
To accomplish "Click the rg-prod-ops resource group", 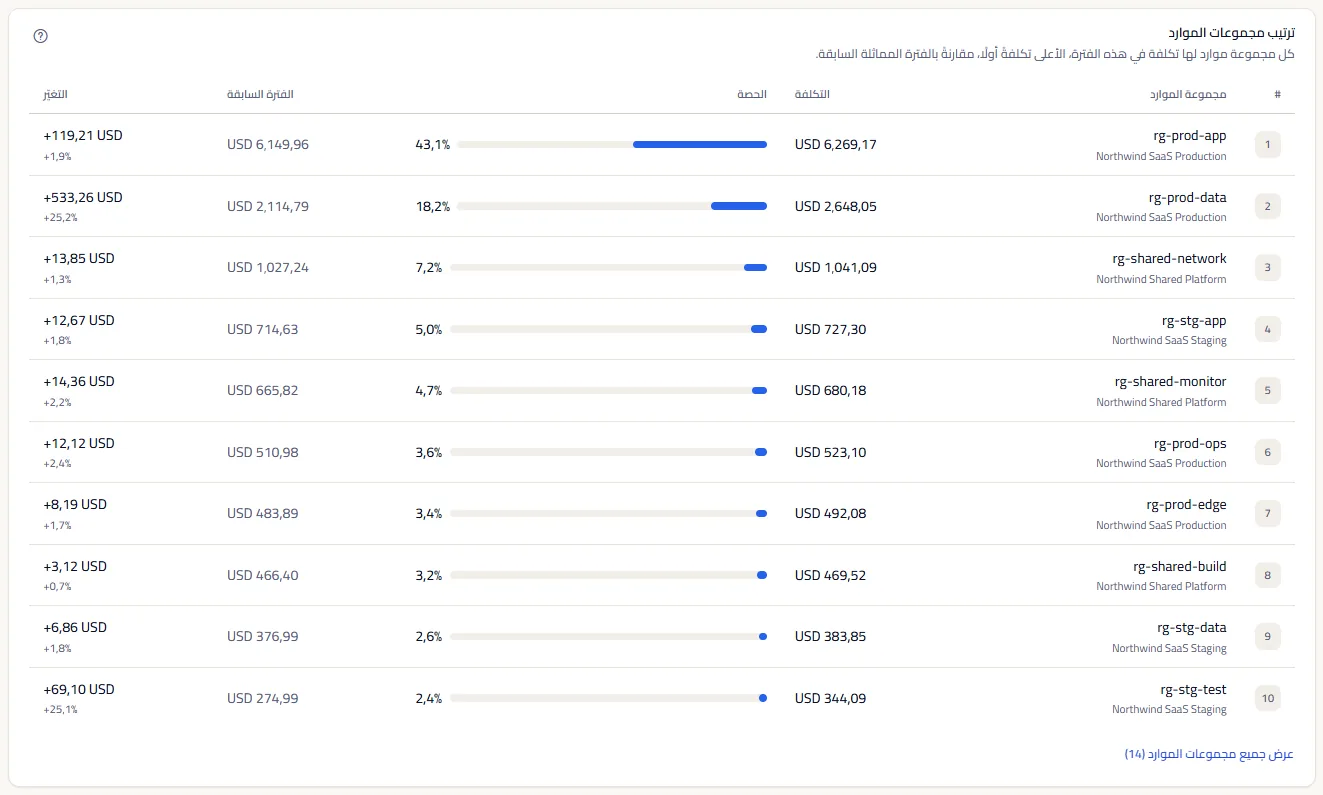I will 1190,443.
